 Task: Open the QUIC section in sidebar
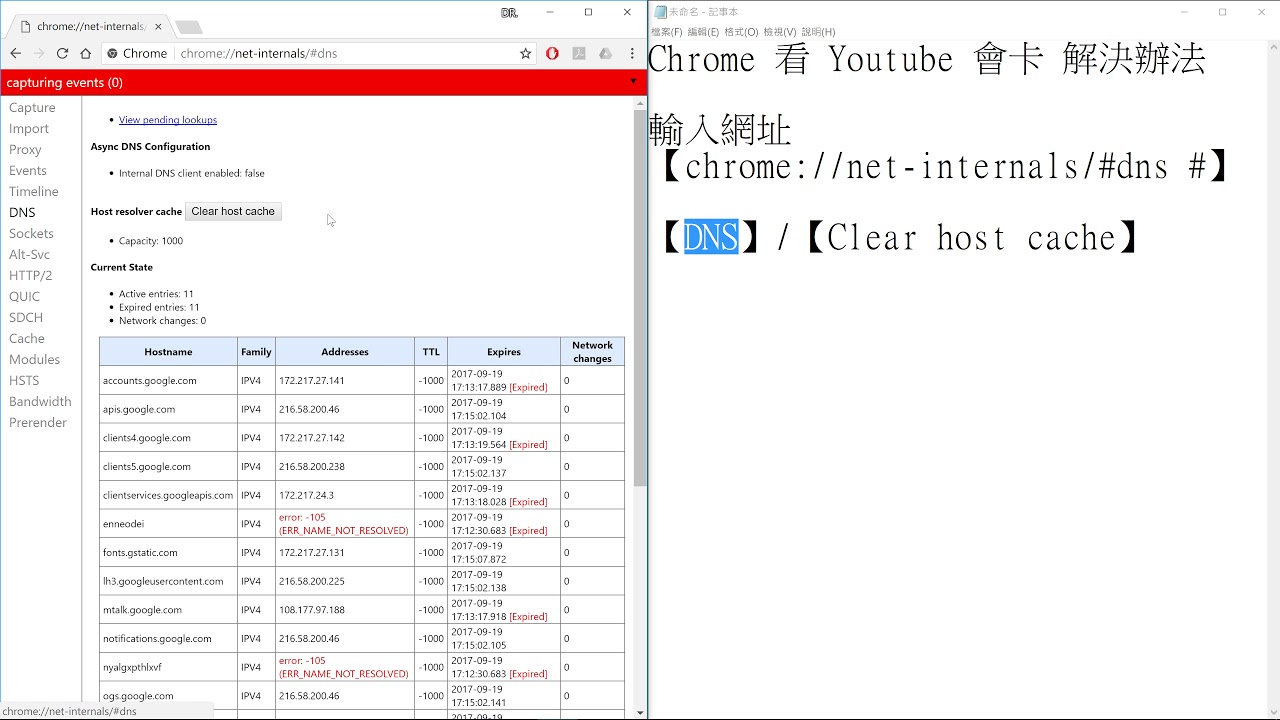click(x=25, y=296)
